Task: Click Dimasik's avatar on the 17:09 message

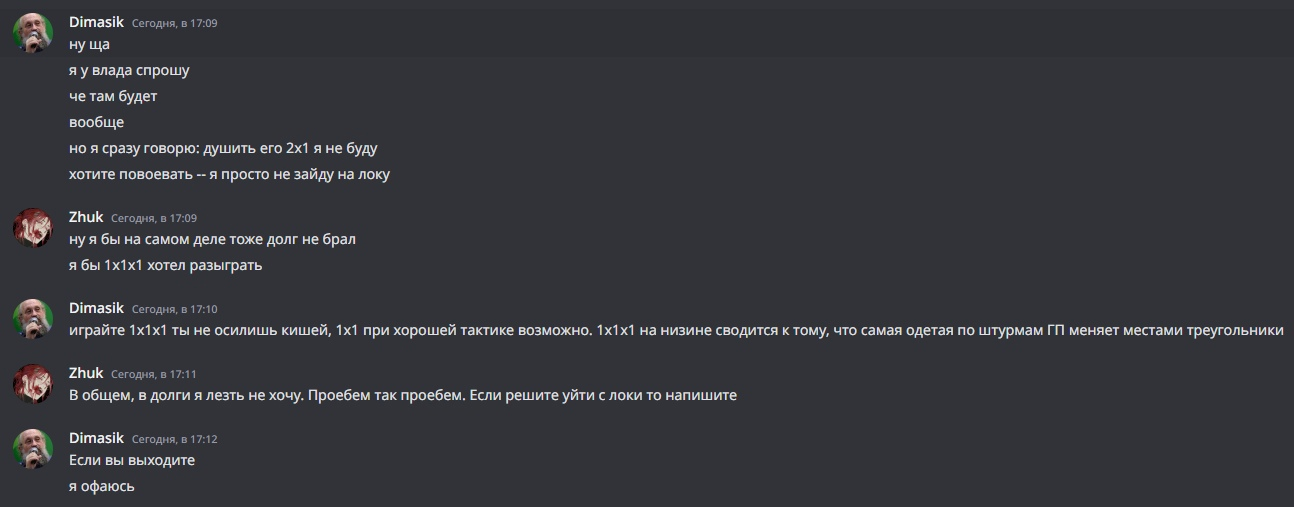Action: (32, 33)
